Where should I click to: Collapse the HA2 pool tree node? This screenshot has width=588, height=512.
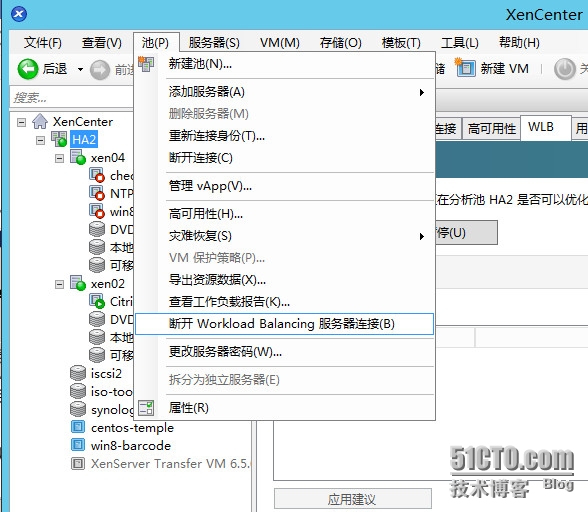pyautogui.click(x=40, y=140)
